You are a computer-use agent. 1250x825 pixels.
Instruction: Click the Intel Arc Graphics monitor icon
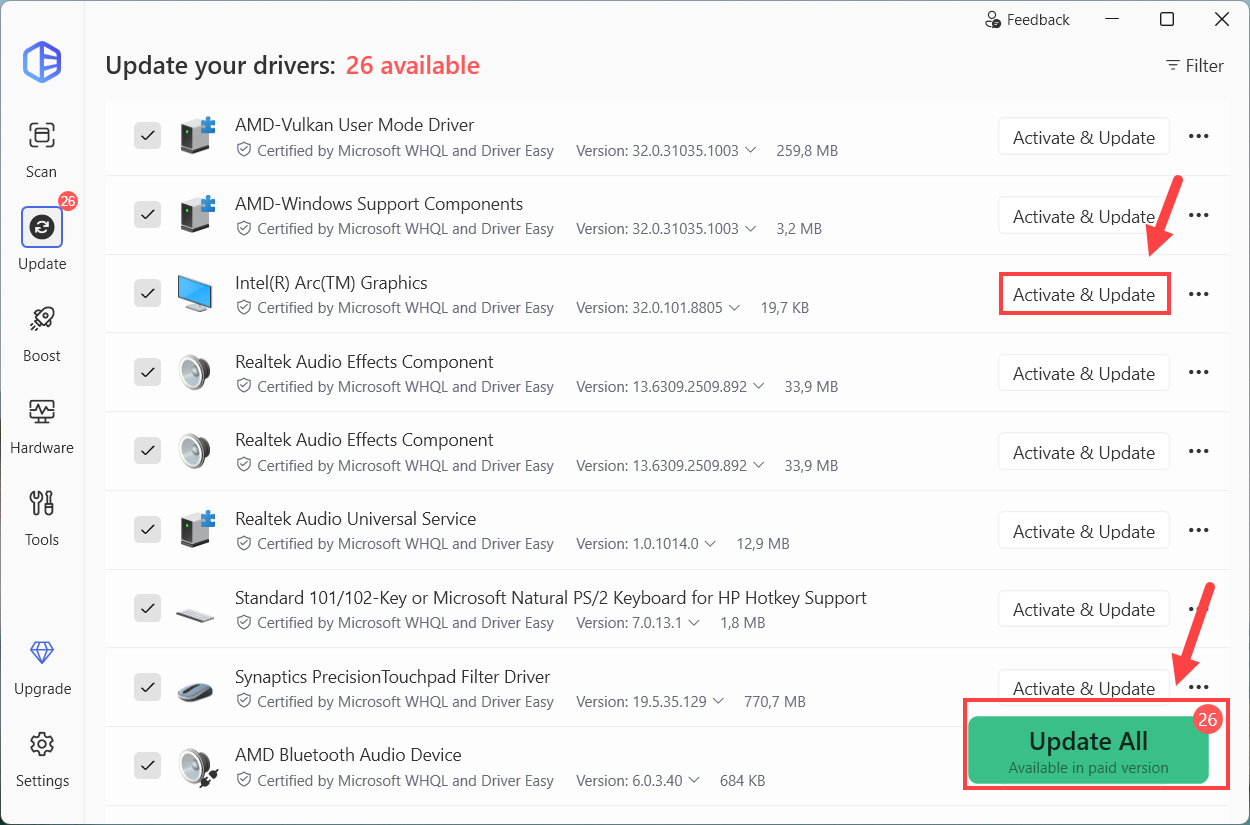(195, 294)
